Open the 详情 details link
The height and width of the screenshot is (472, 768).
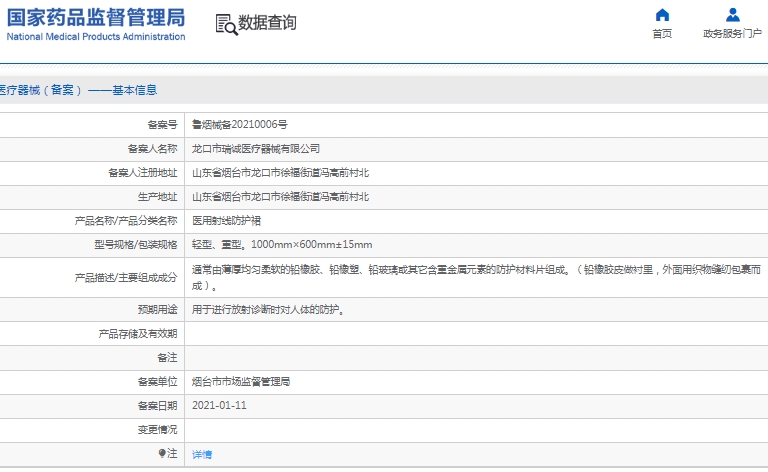click(202, 454)
